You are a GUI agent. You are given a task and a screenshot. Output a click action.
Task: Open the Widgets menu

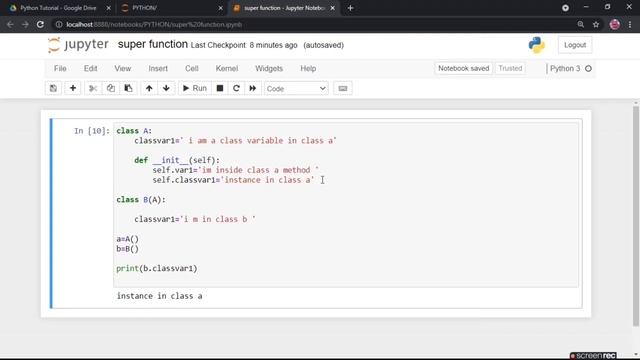point(269,69)
